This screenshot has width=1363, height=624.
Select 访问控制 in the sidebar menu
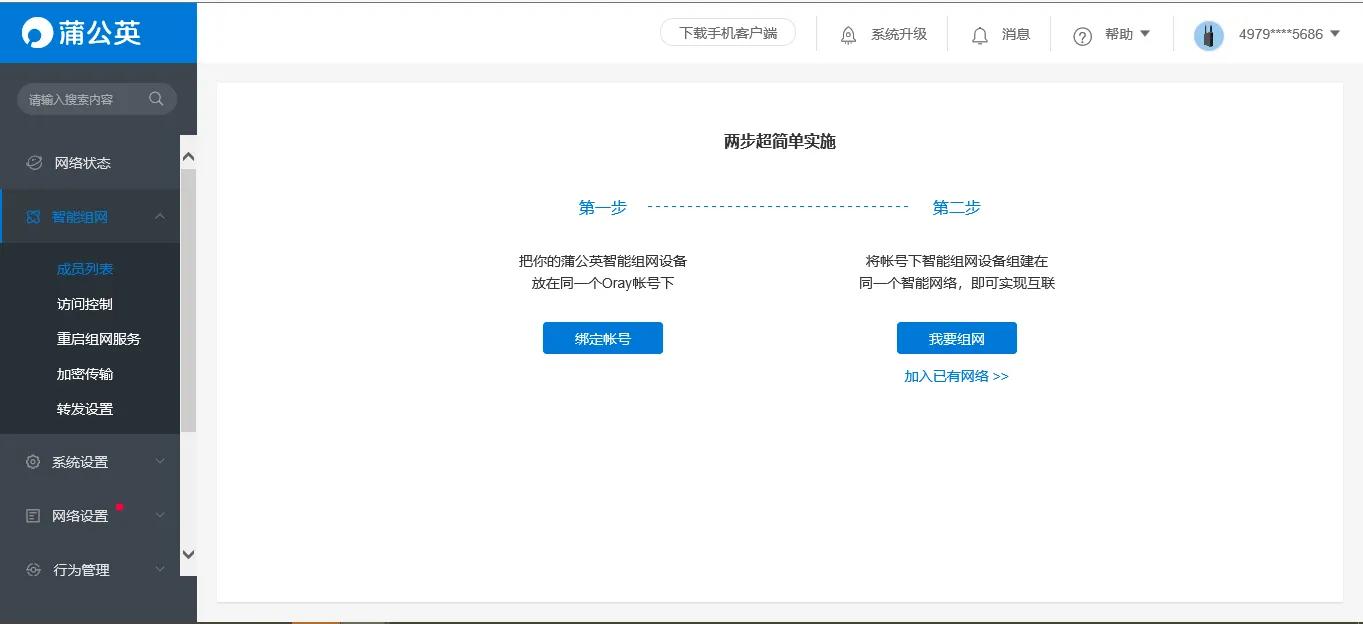click(86, 303)
